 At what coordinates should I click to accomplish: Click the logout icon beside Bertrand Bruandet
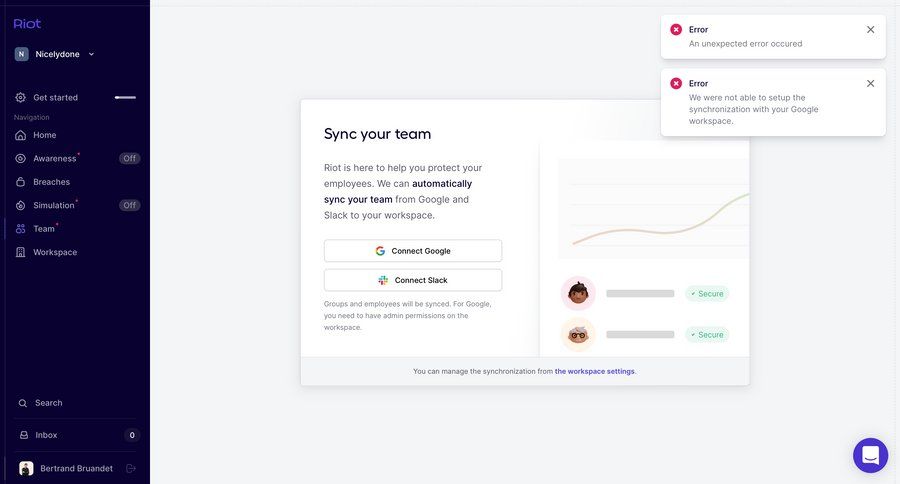pyautogui.click(x=131, y=468)
